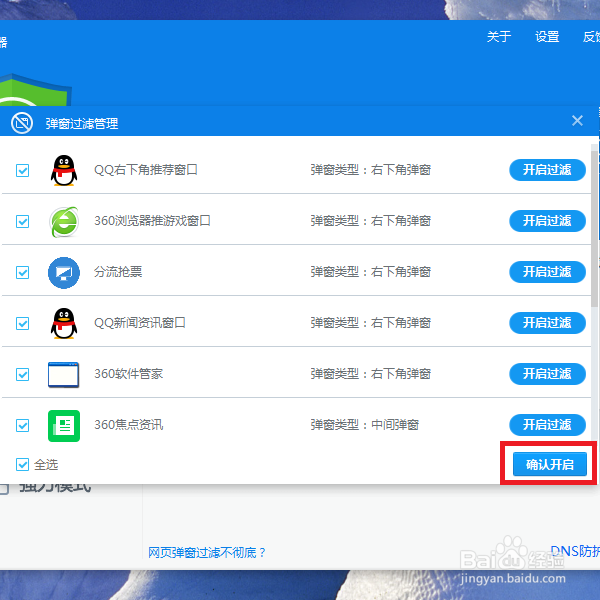
Task: Open the 反馈 menu in the header
Action: tap(591, 37)
